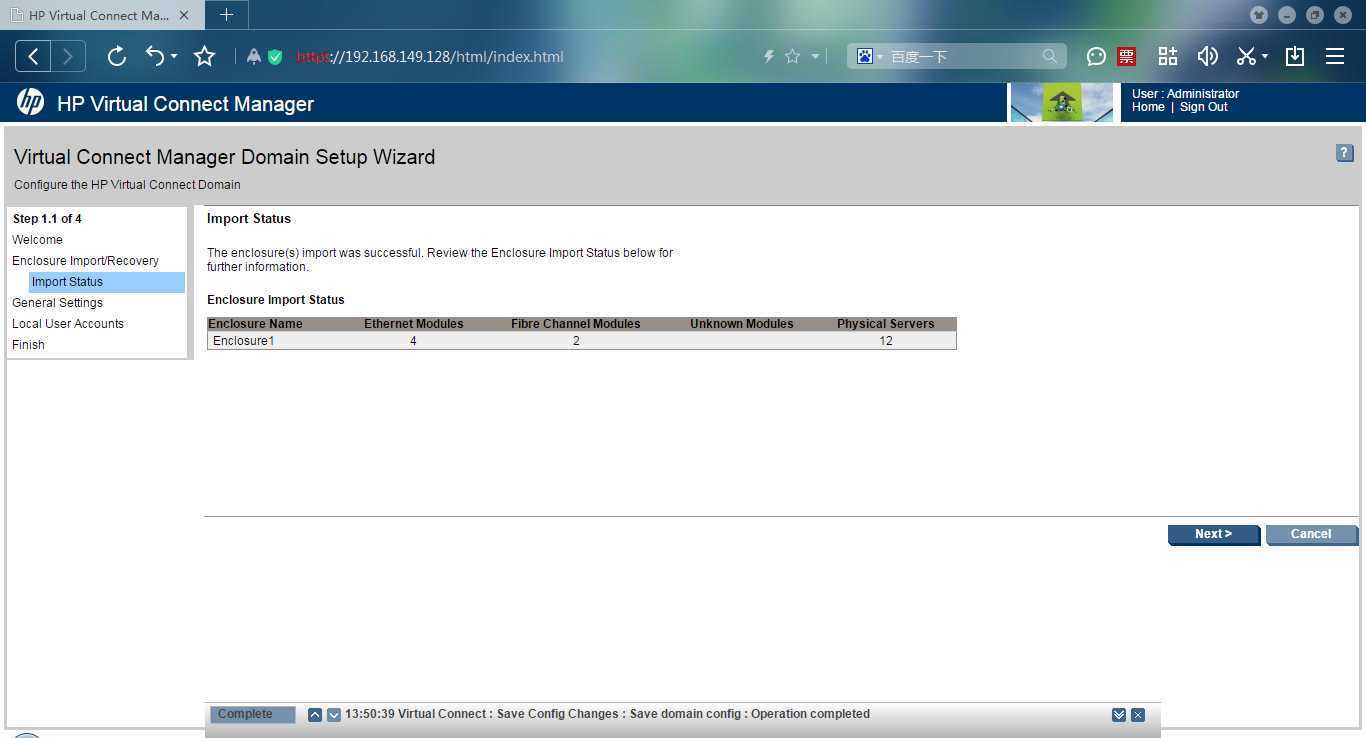
Task: Open the undo arrow dropdown caret
Action: [x=174, y=57]
